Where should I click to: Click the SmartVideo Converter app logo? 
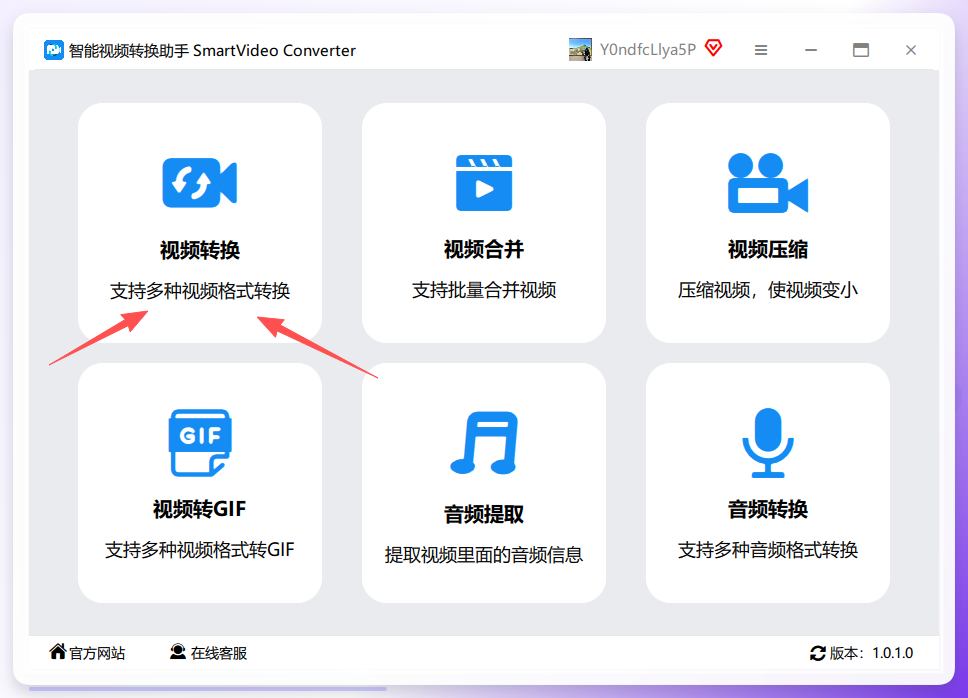click(x=54, y=50)
